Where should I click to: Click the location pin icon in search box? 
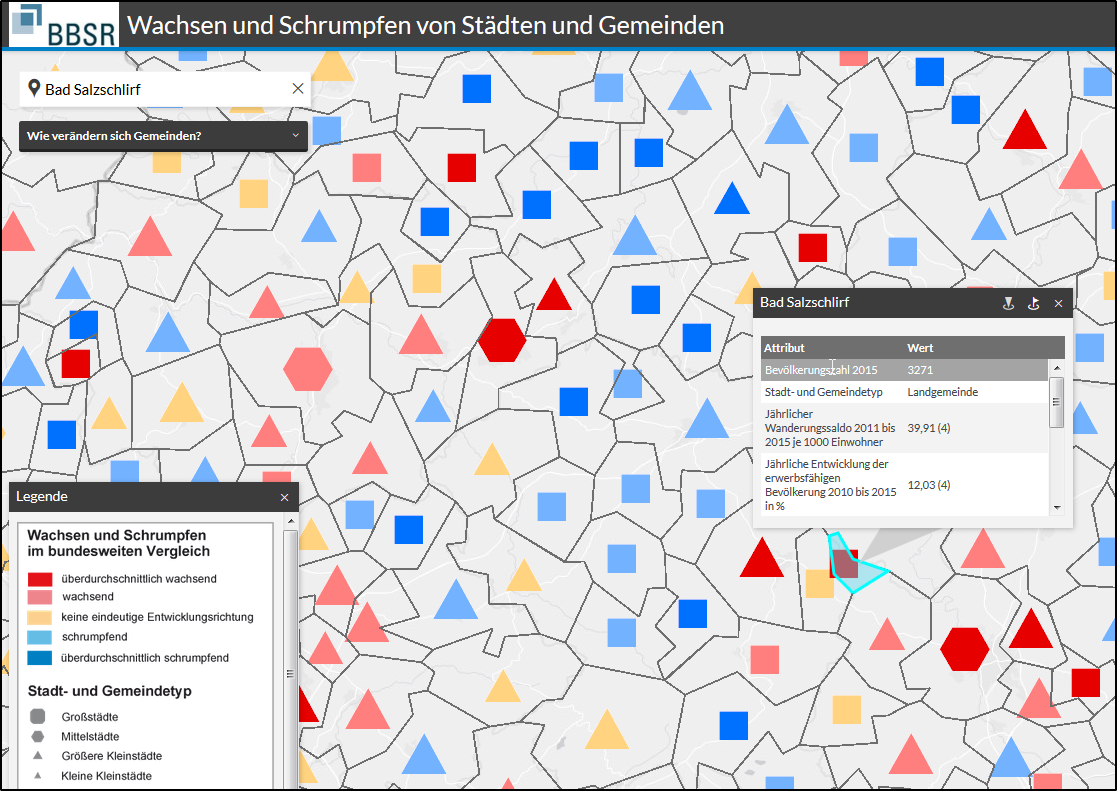tap(34, 89)
